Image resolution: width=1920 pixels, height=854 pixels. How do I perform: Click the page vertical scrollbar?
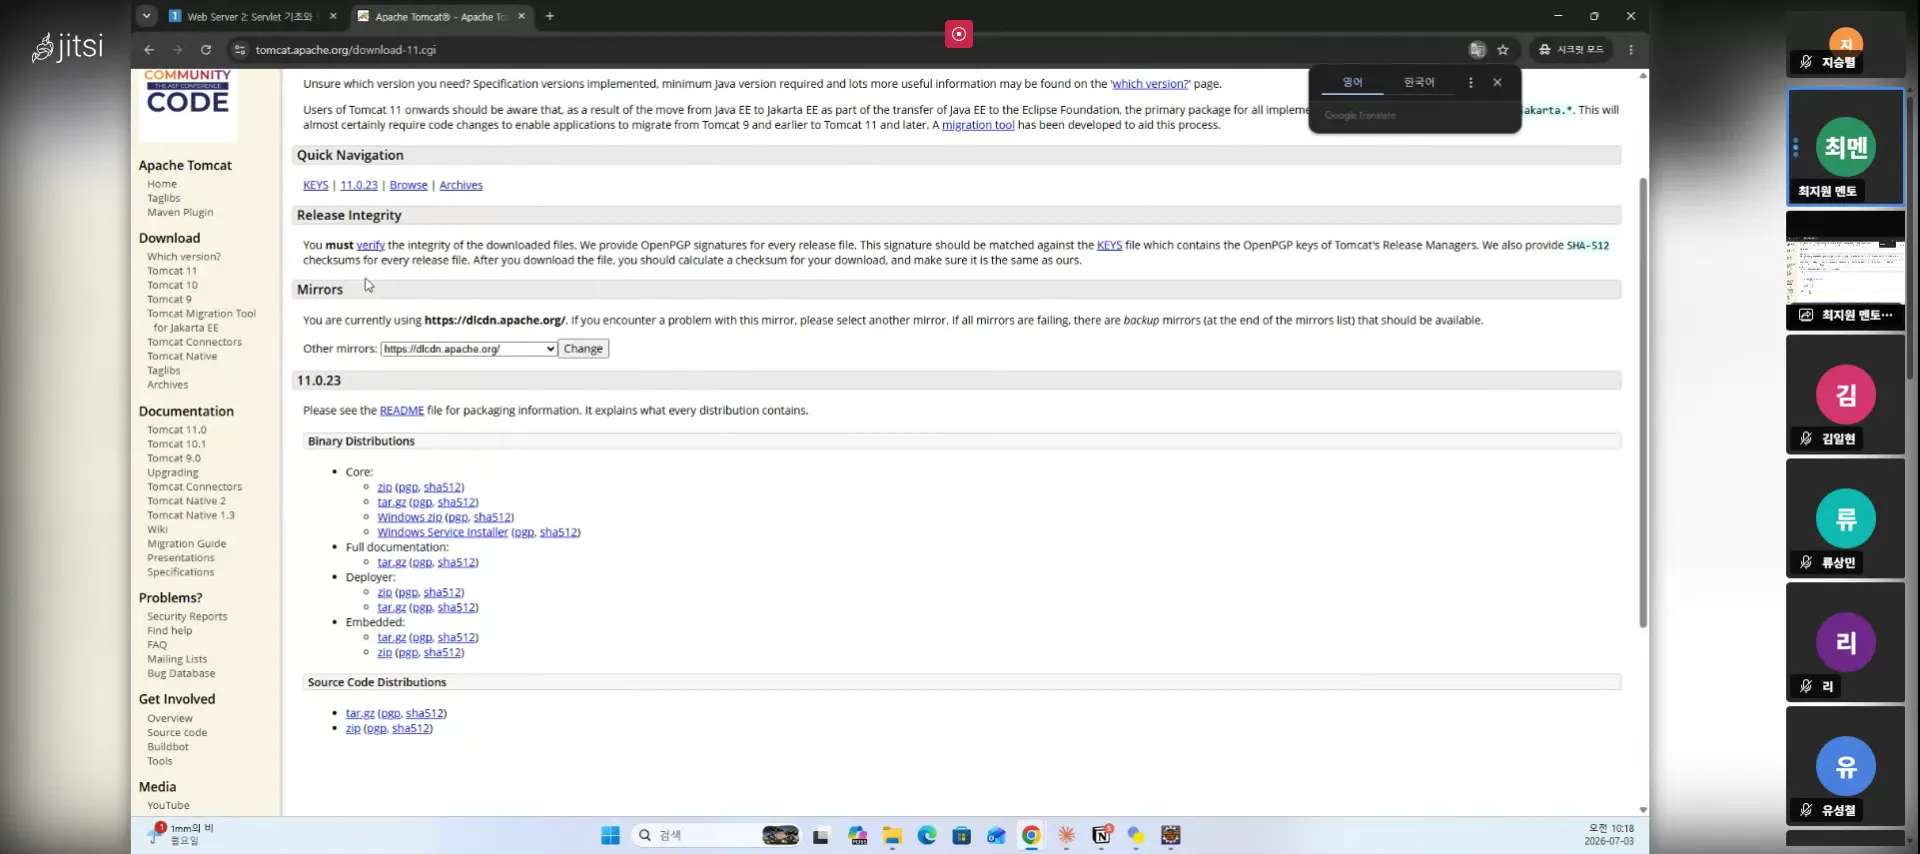(1643, 402)
